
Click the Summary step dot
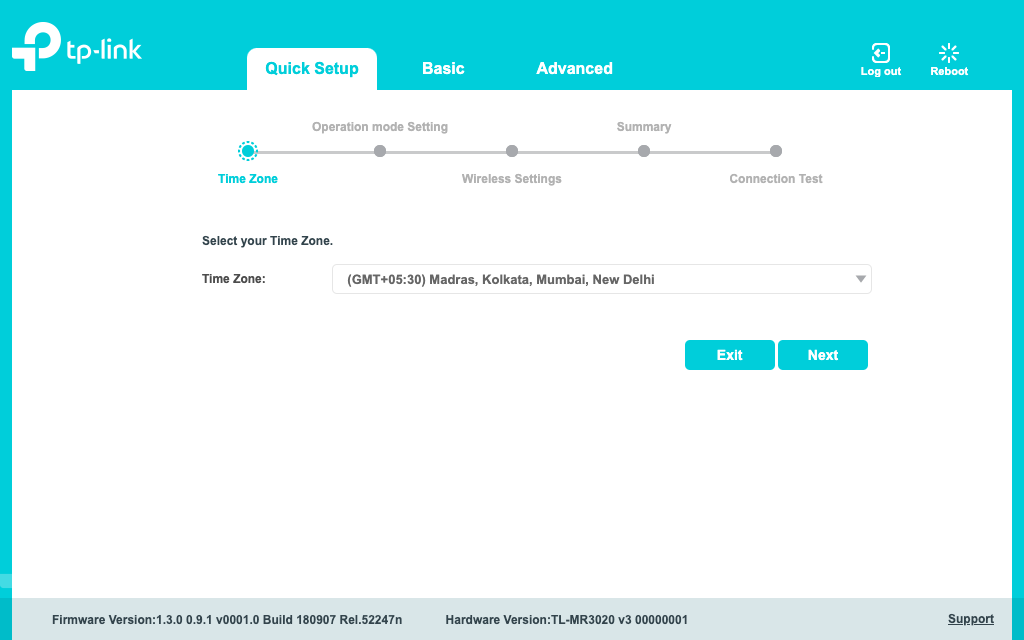tap(644, 151)
